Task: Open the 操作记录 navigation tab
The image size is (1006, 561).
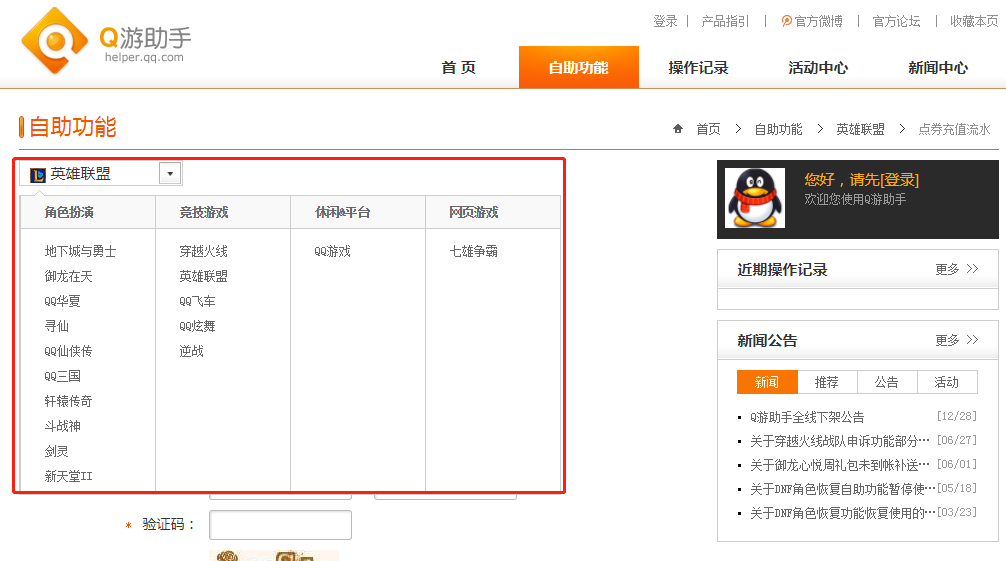Action: pyautogui.click(x=698, y=67)
